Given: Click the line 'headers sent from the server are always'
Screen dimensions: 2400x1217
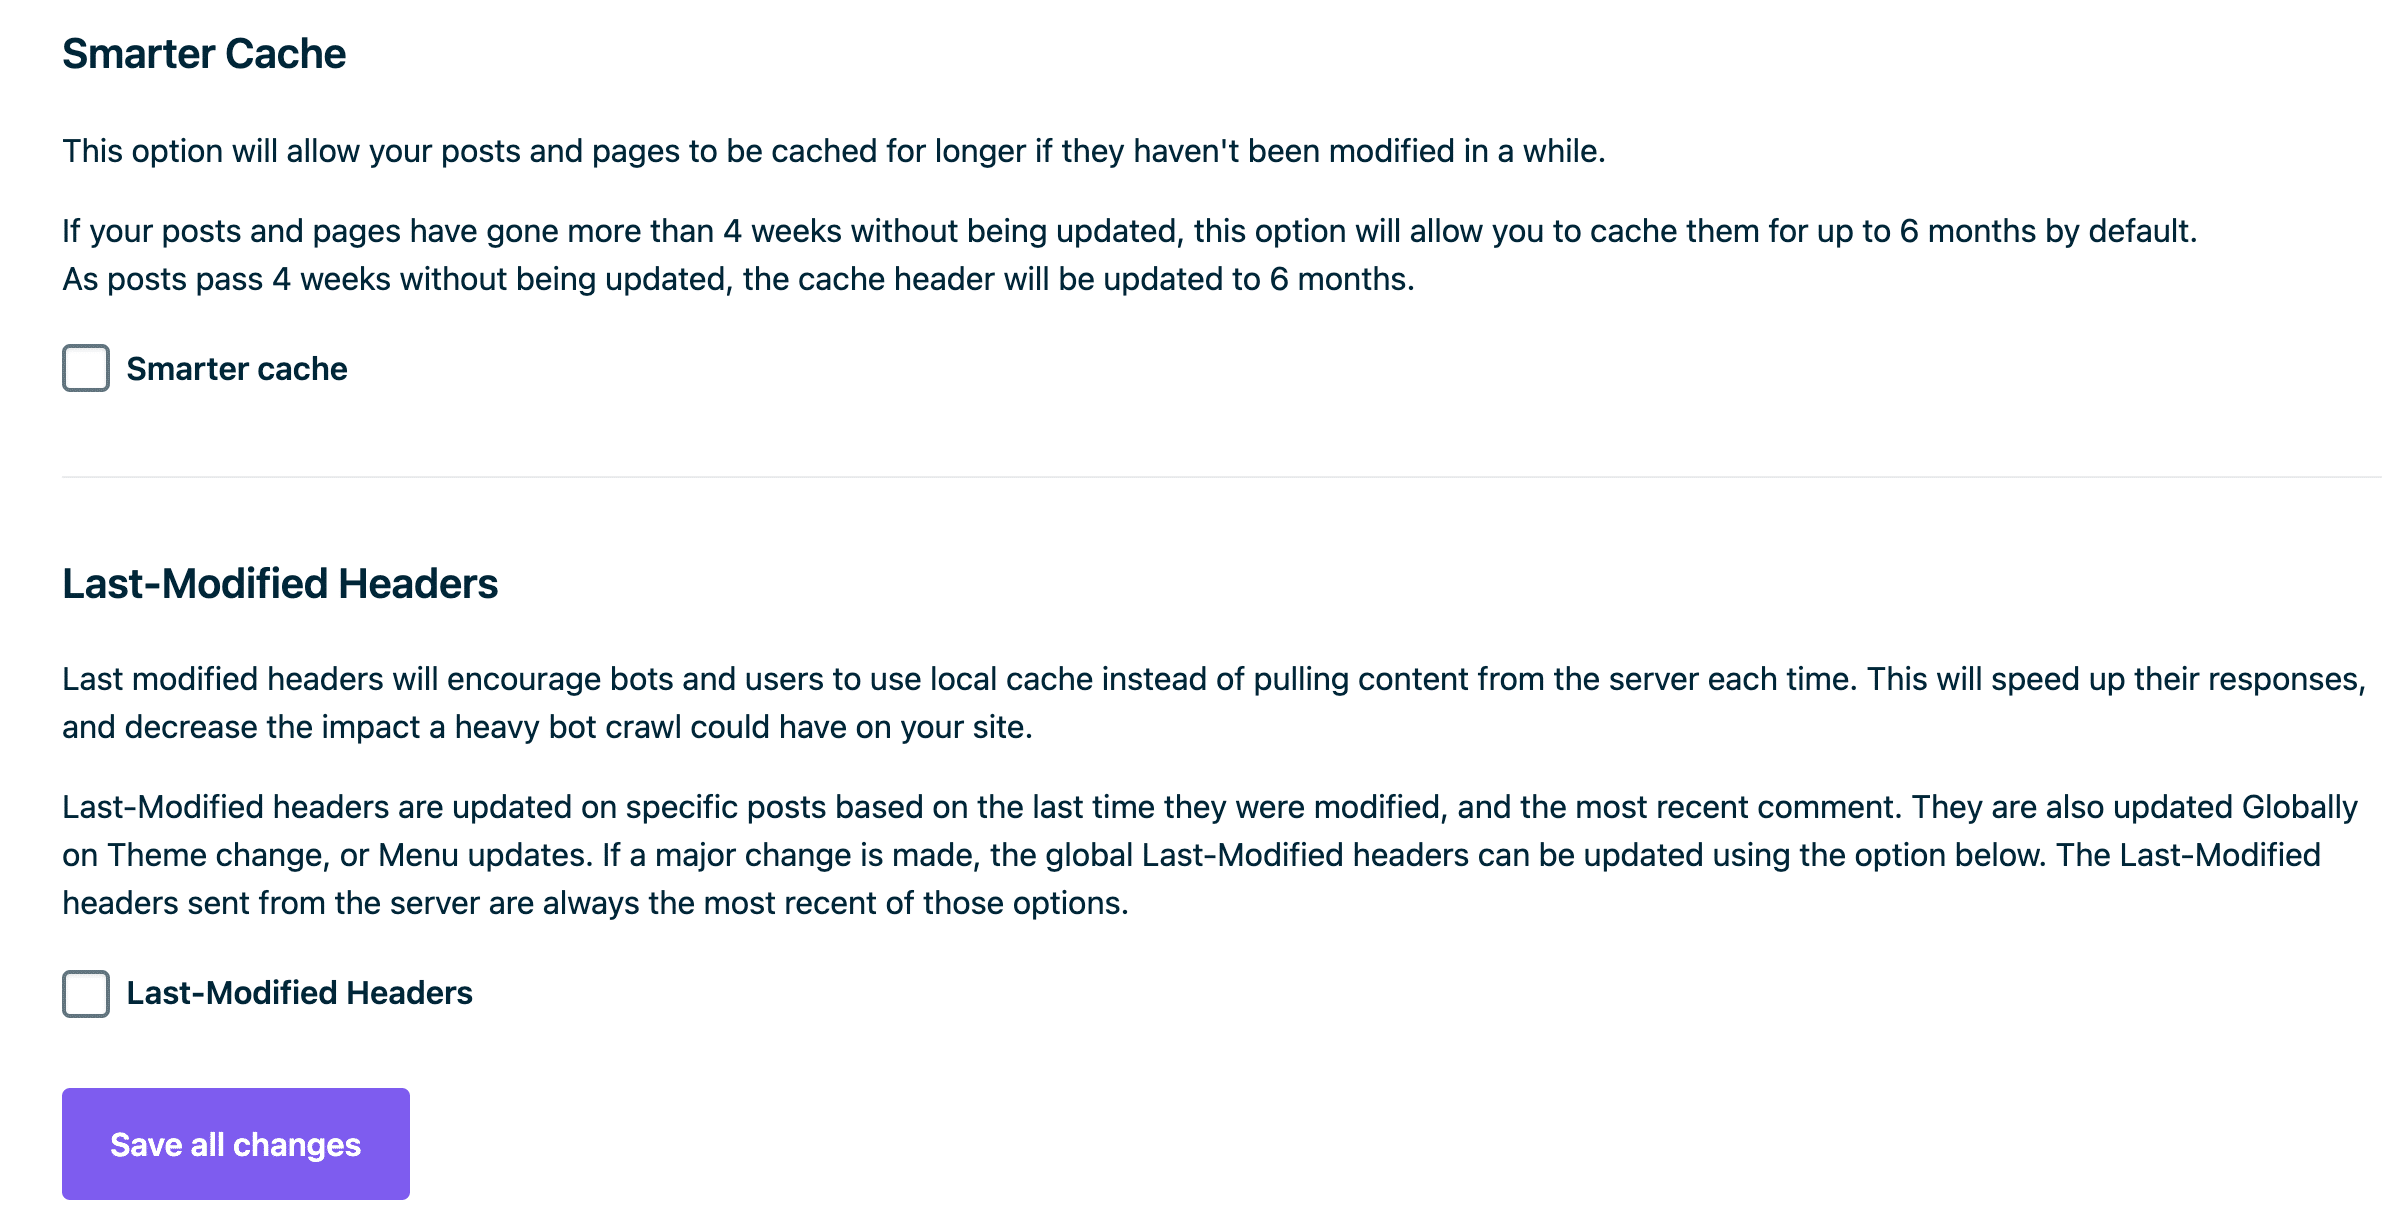Looking at the screenshot, I should click(595, 903).
